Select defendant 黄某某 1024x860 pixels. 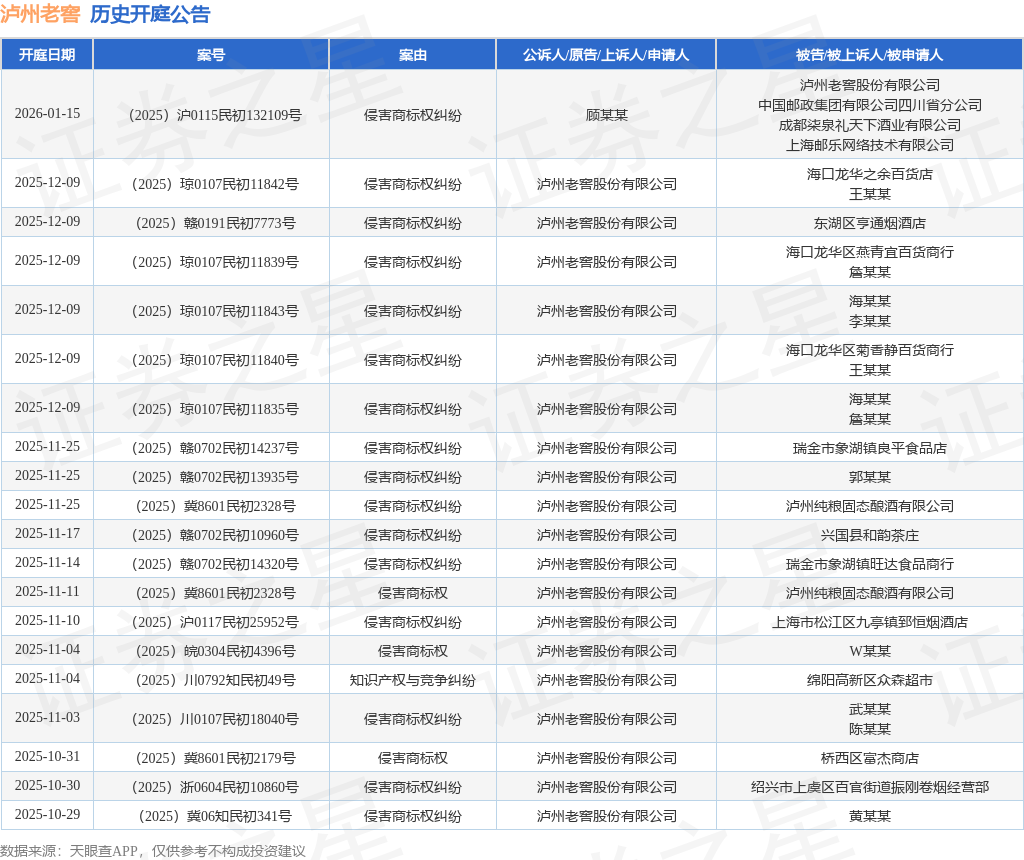click(870, 816)
